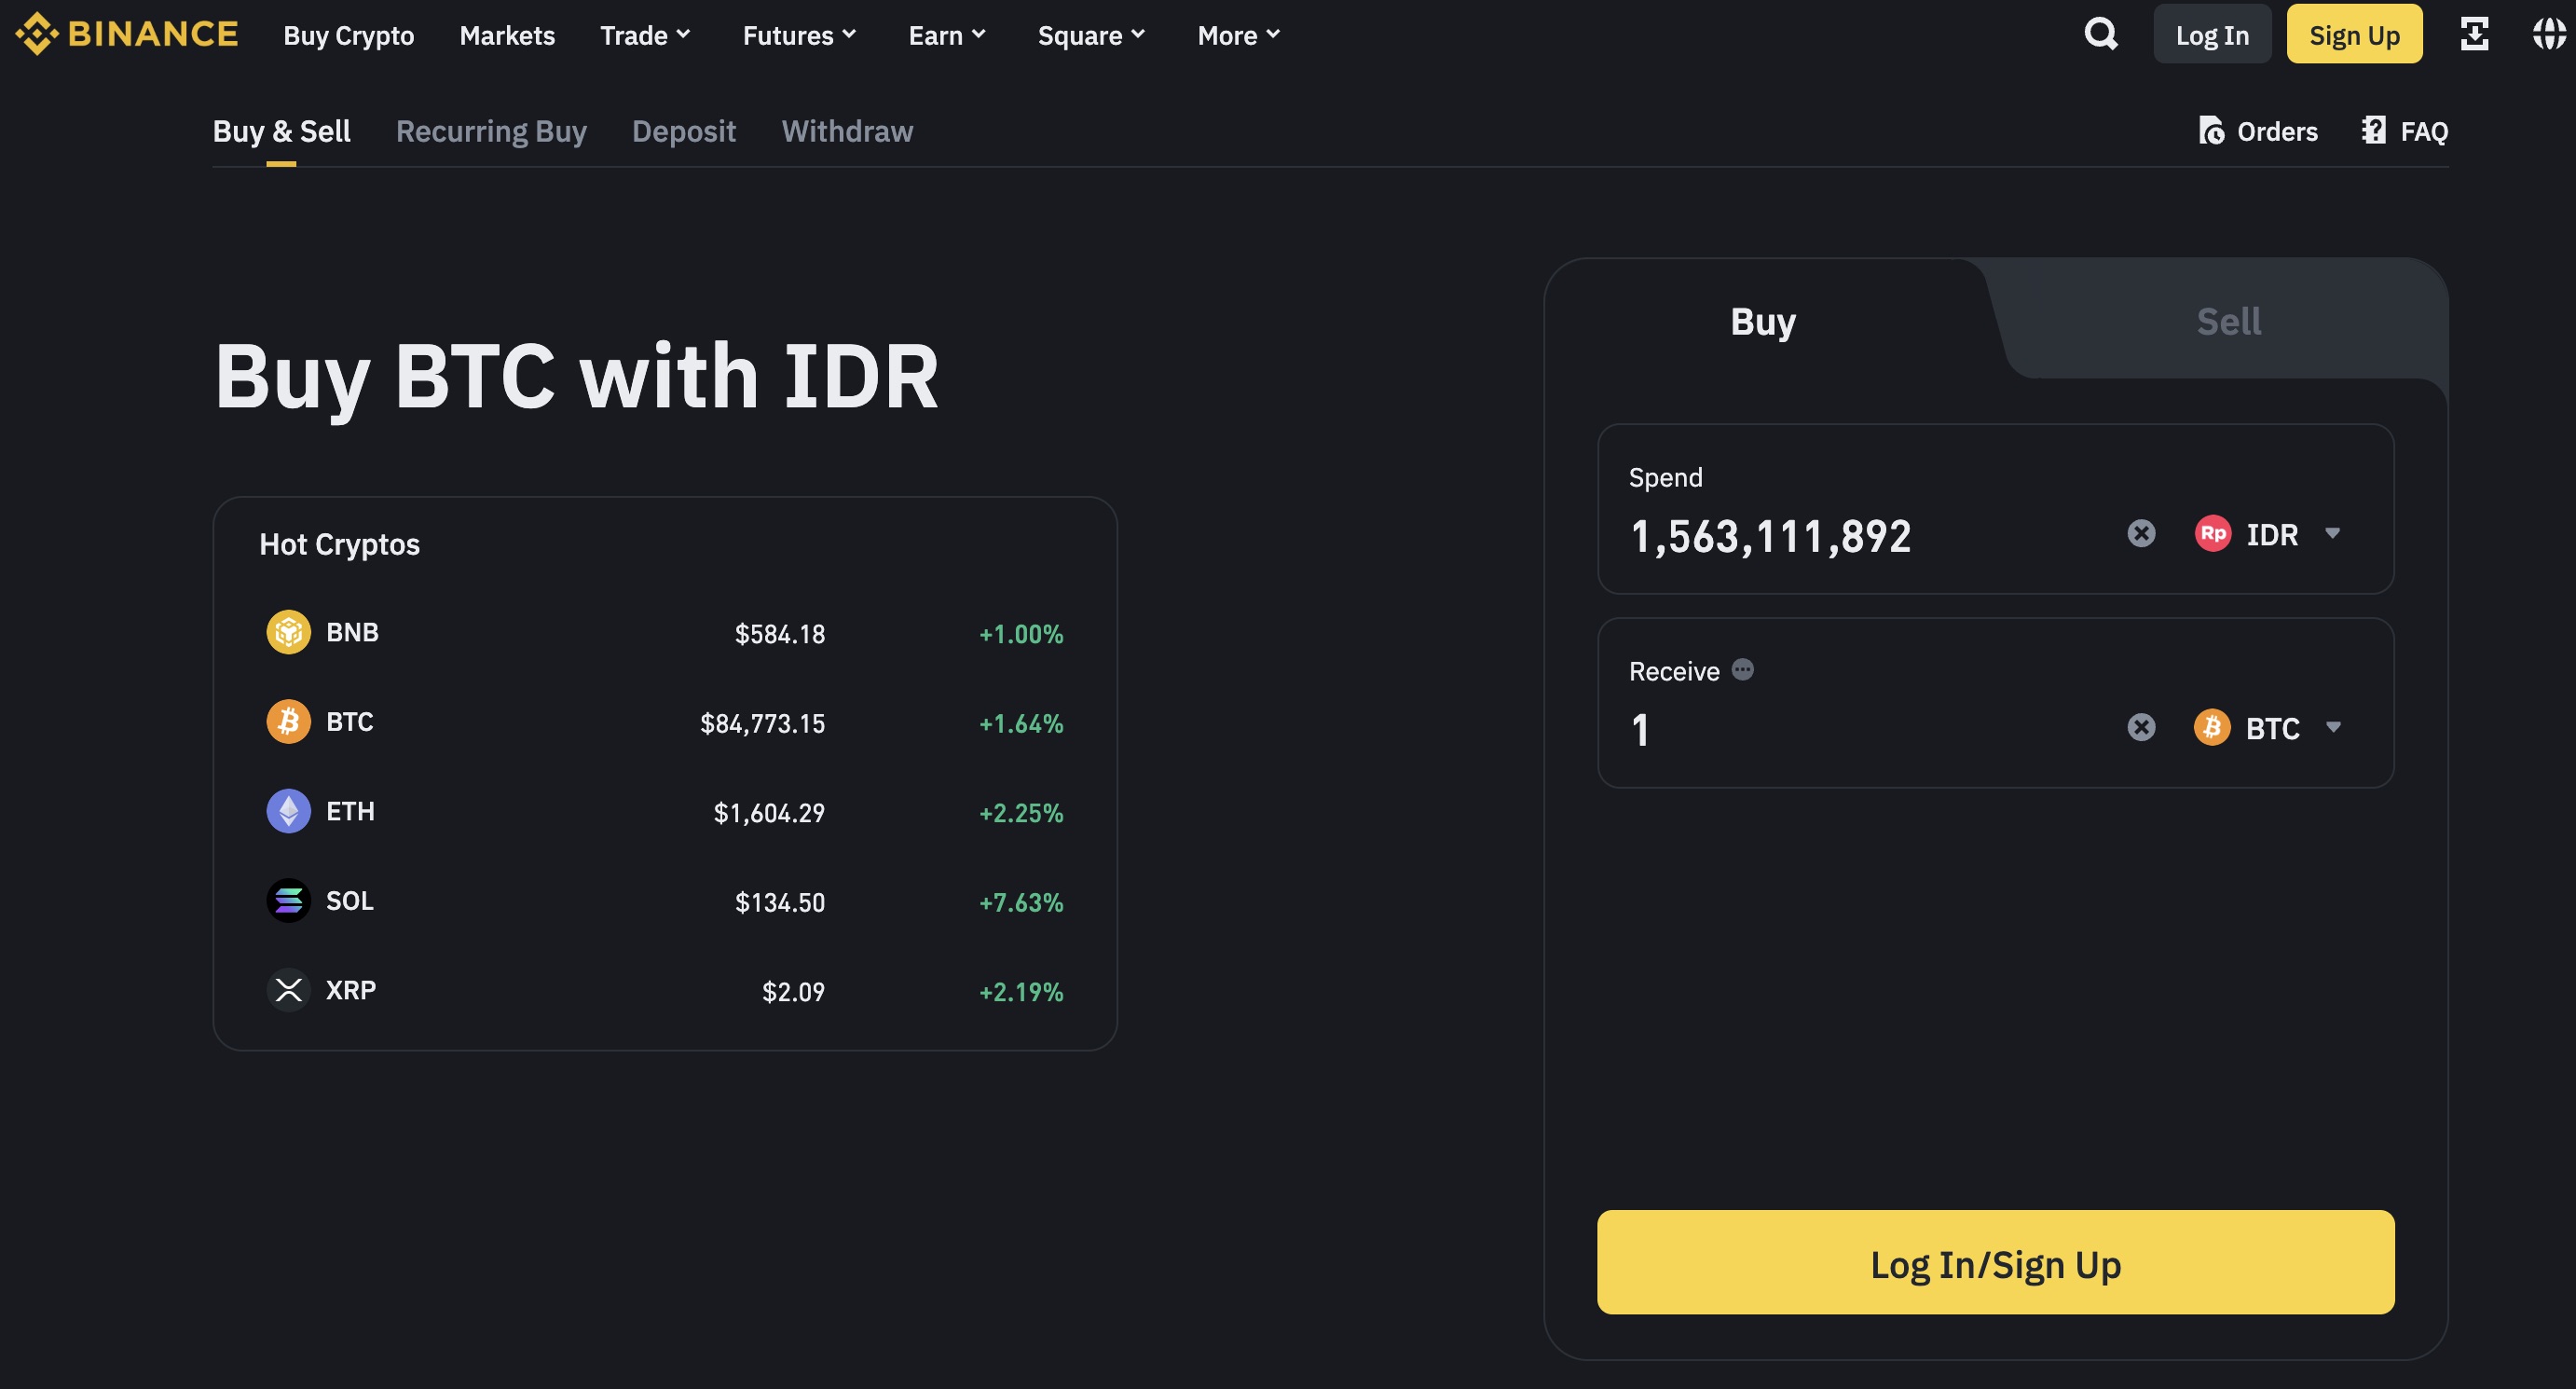The width and height of the screenshot is (2576, 1389).
Task: Select the BNB coin icon
Action: tap(288, 632)
